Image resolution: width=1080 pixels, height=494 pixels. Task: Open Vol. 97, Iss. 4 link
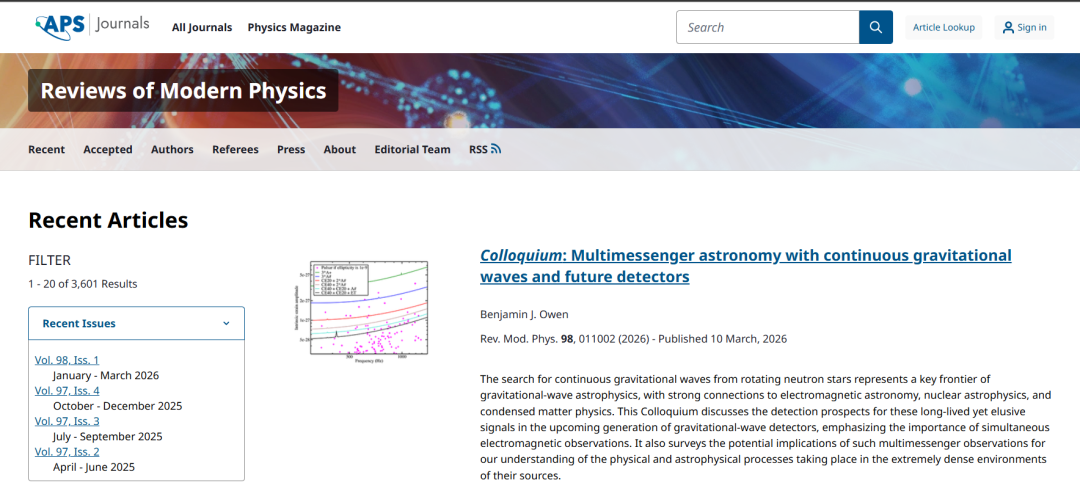[67, 390]
